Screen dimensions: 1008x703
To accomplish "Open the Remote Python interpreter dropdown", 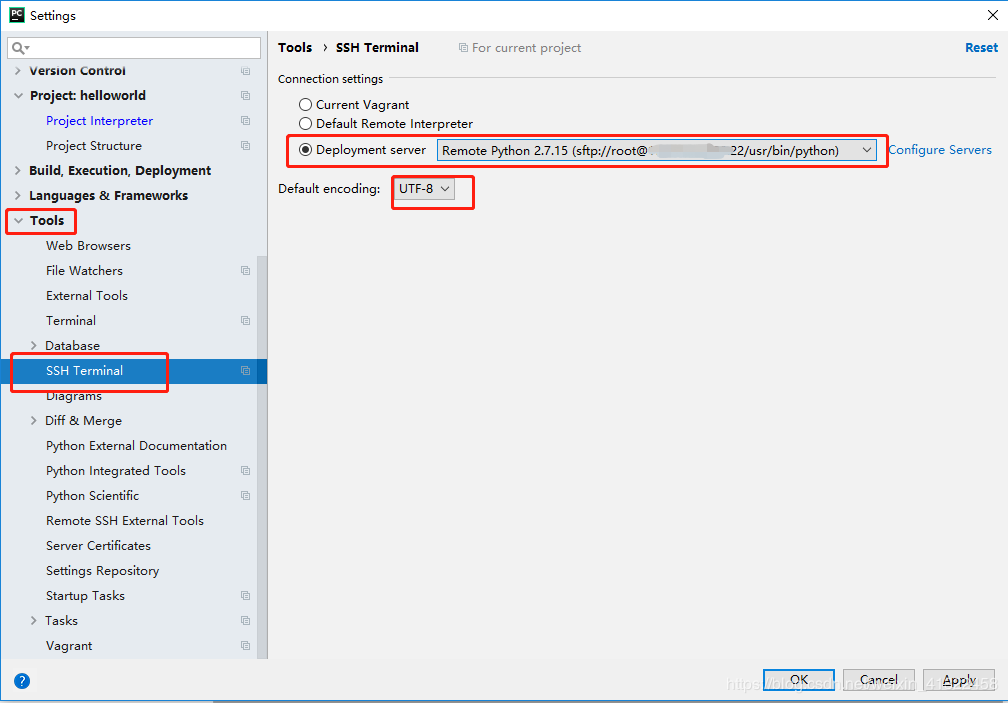I will (x=866, y=150).
